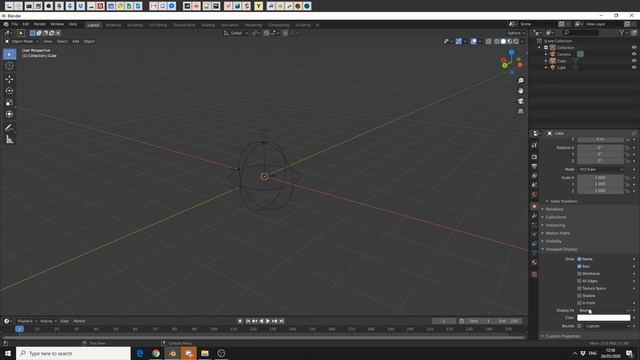Open the File menu

click(15, 24)
